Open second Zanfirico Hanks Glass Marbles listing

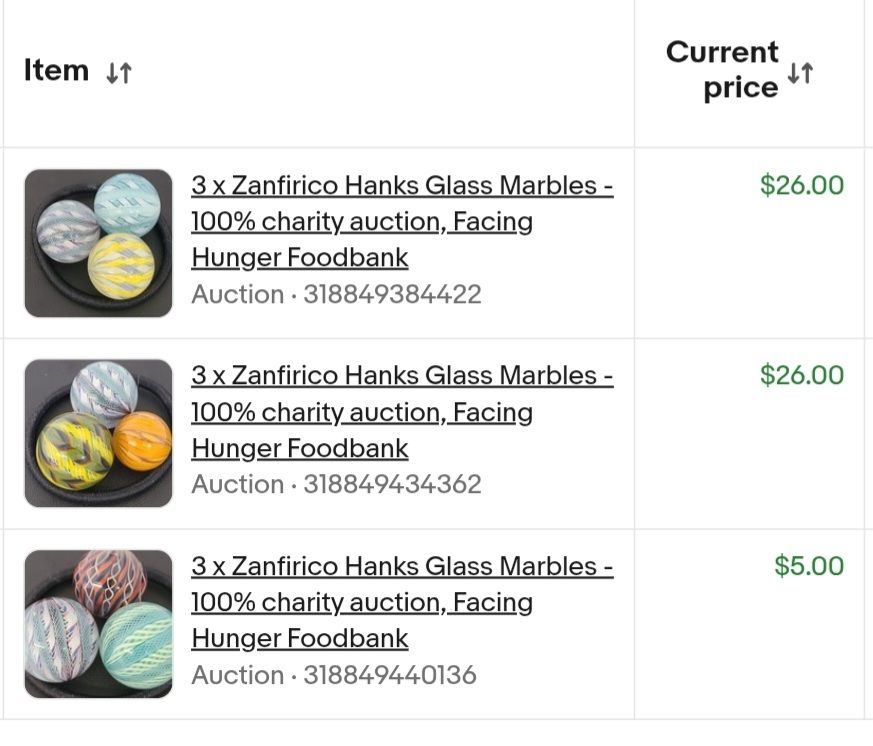coord(402,412)
